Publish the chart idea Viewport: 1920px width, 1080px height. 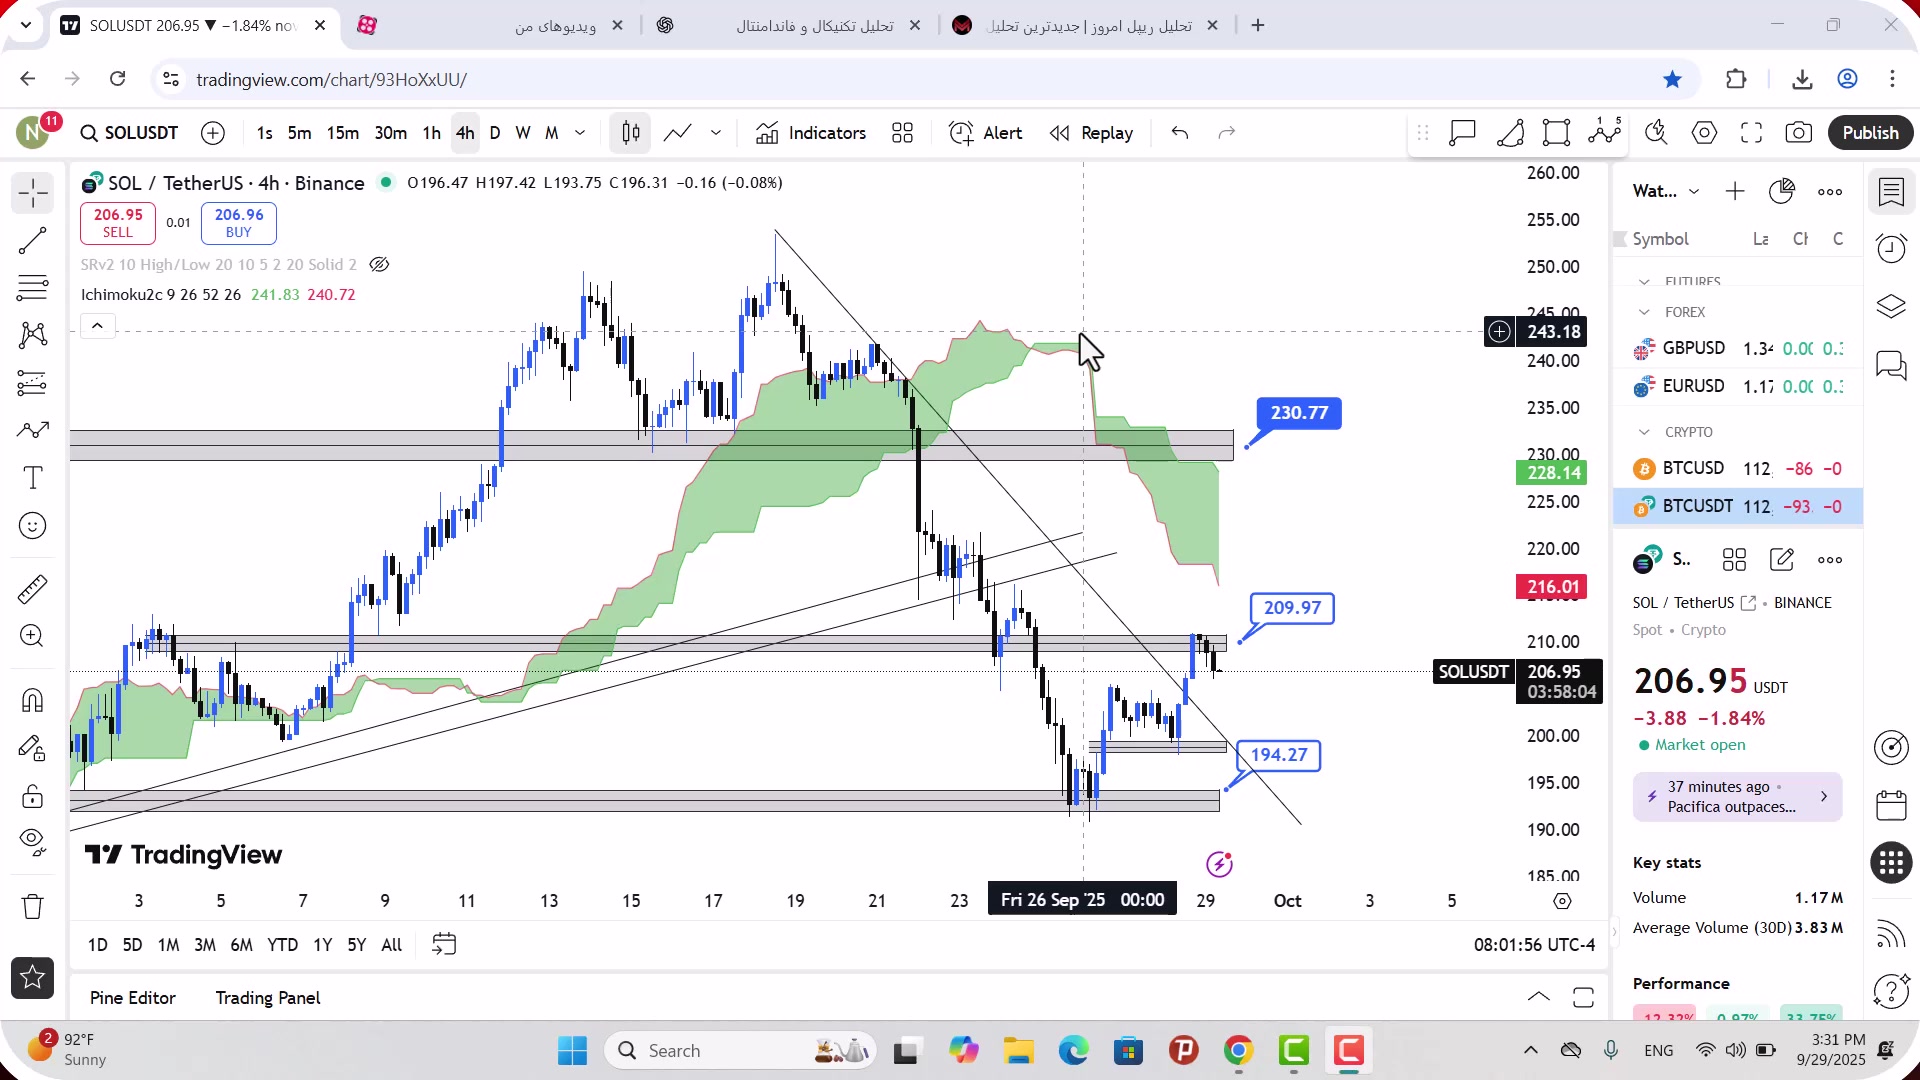[x=1870, y=133]
